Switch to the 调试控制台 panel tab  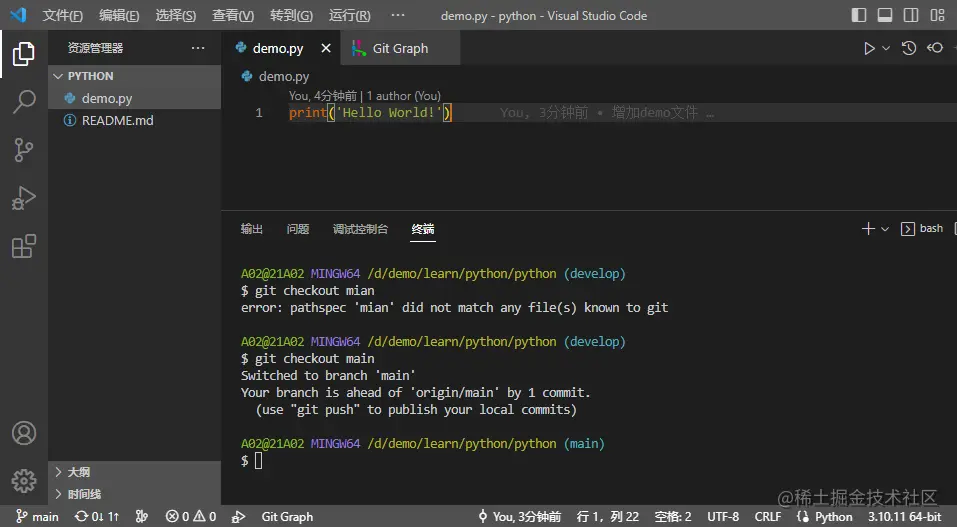pos(360,229)
